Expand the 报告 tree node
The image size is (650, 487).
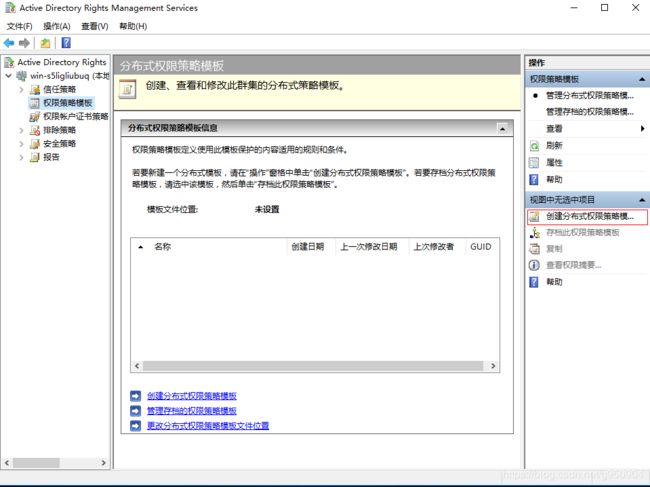(x=21, y=157)
